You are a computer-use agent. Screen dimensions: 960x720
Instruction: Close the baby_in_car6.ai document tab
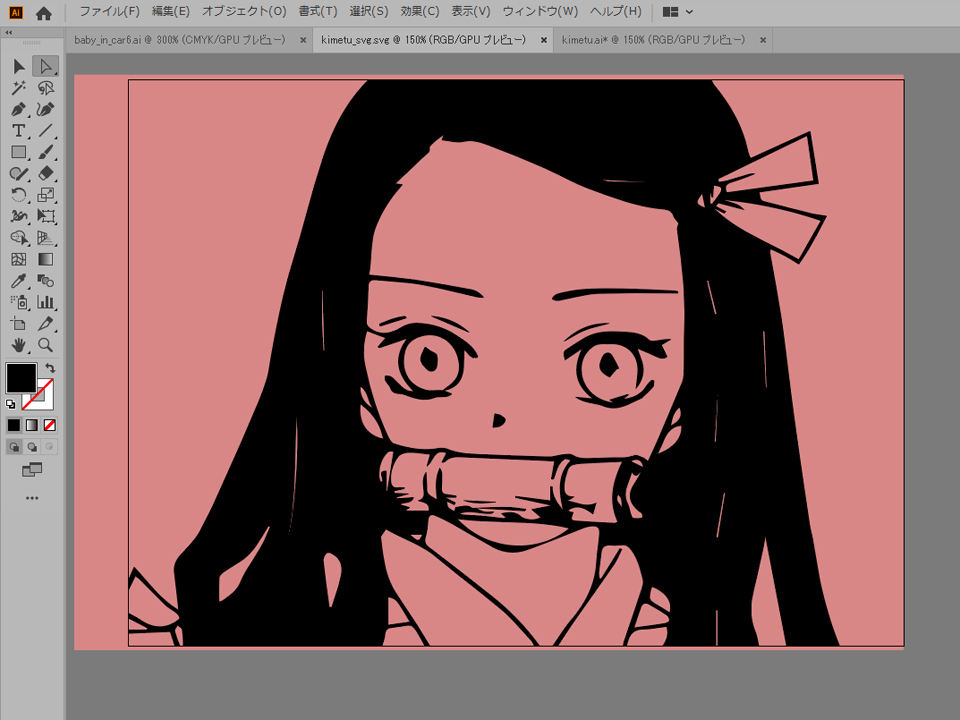(x=303, y=40)
